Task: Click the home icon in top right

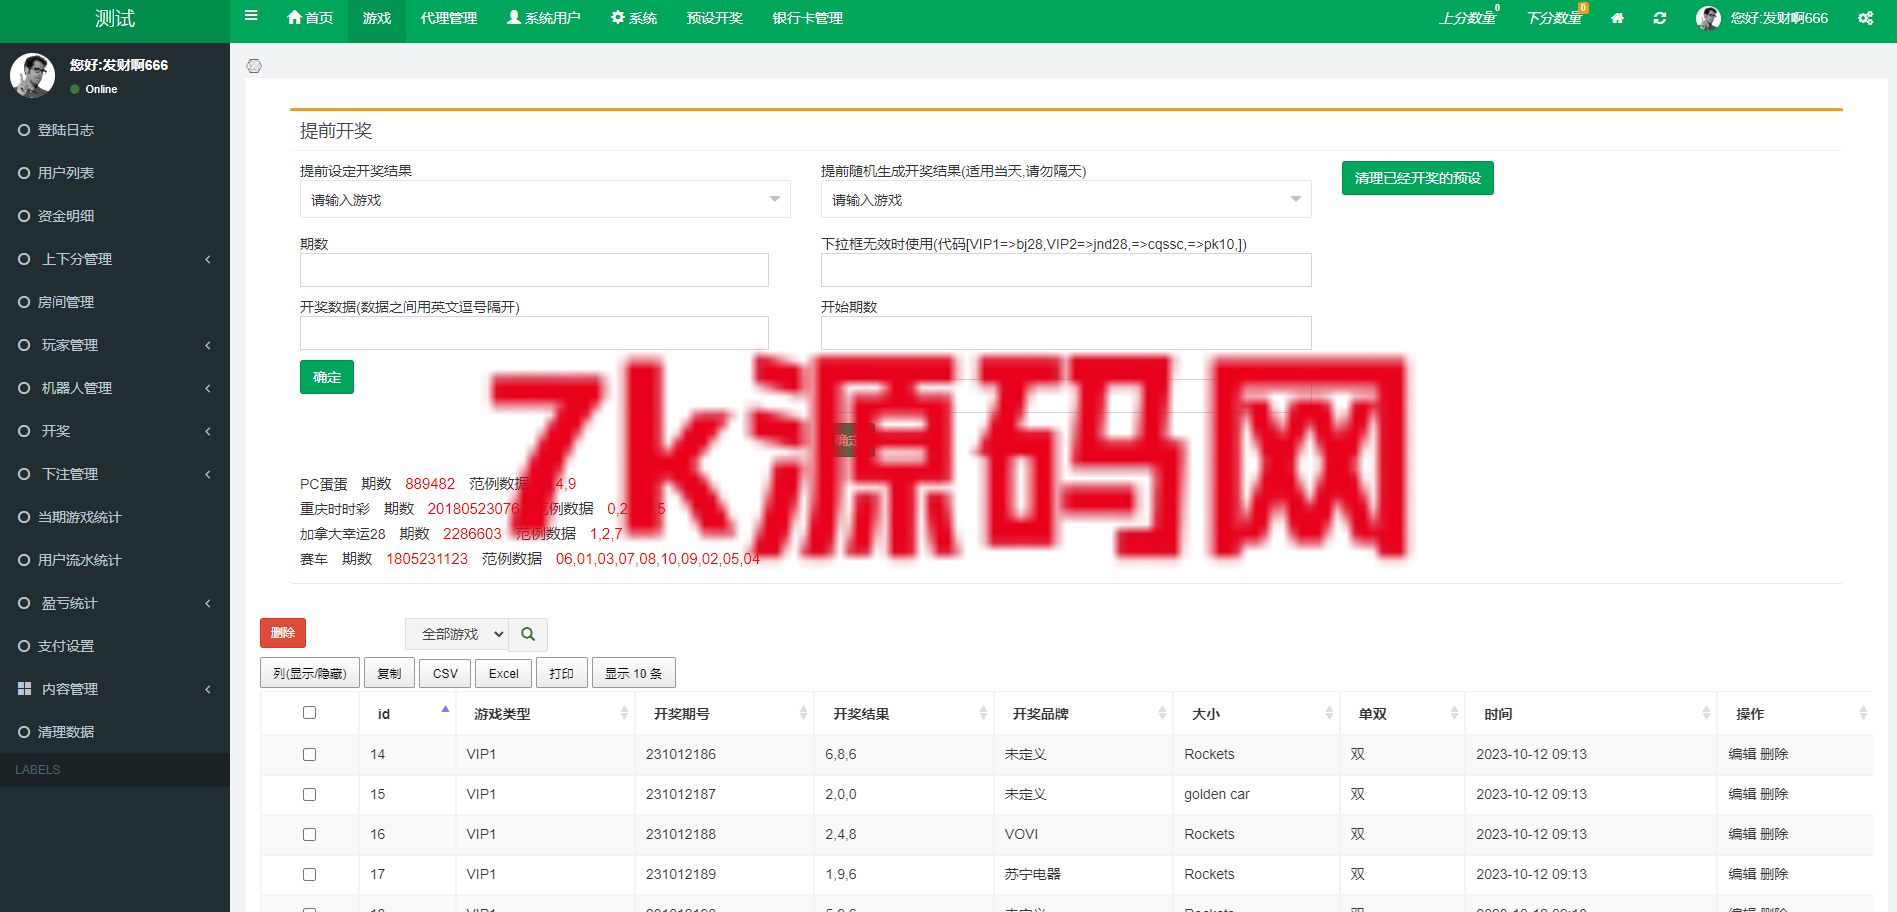Action: coord(1617,18)
